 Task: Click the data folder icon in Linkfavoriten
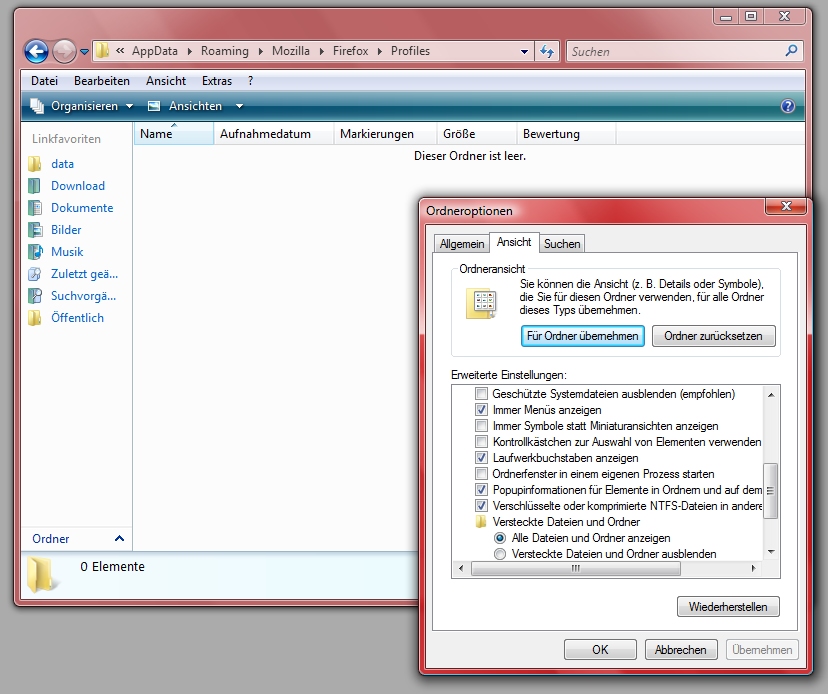(35, 164)
